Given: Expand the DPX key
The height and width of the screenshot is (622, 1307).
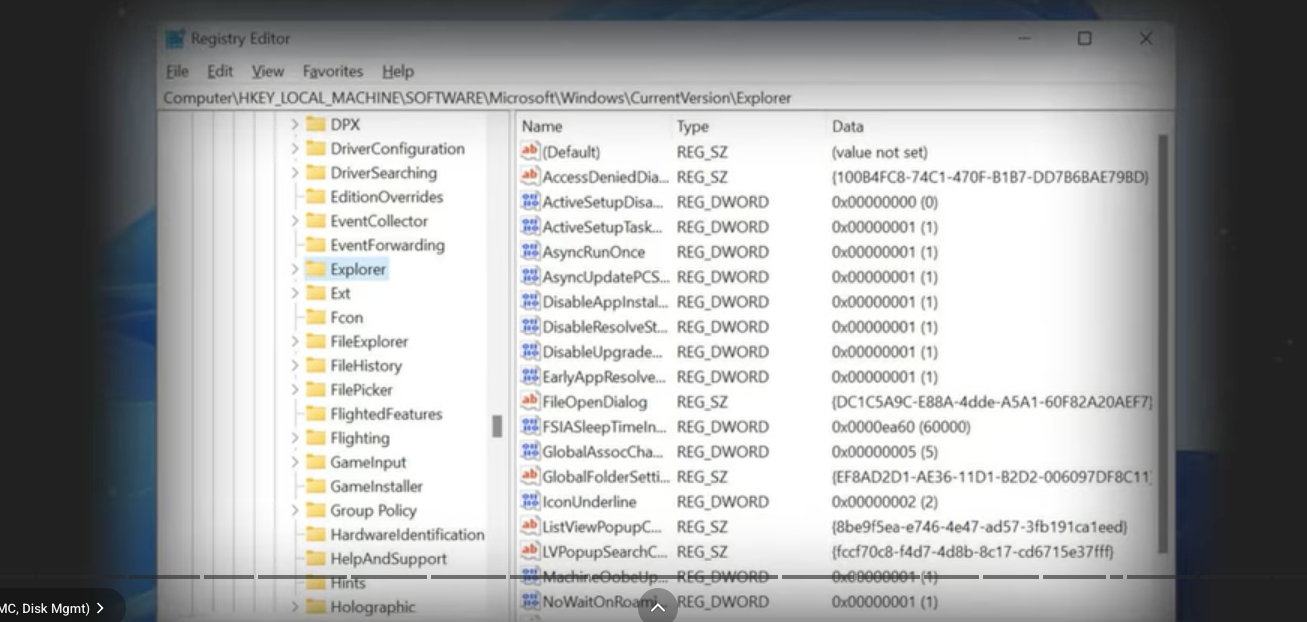Looking at the screenshot, I should click(x=294, y=125).
